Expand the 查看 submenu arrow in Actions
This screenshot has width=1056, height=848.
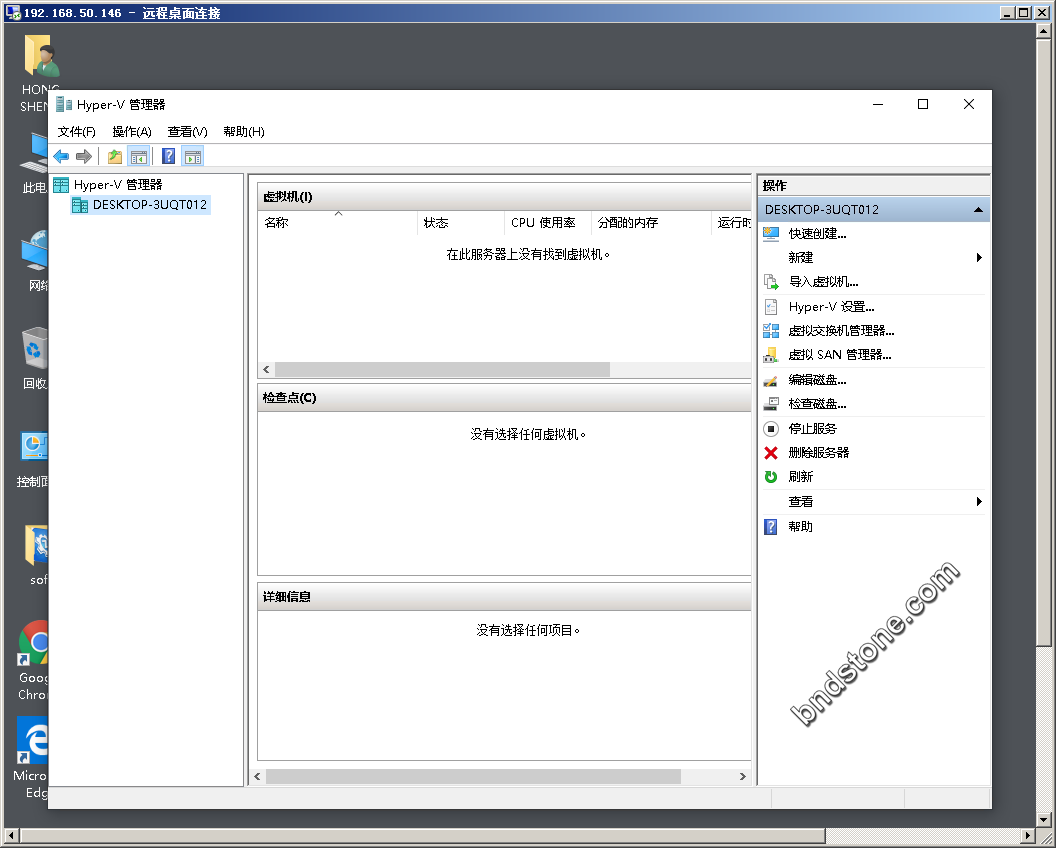979,501
